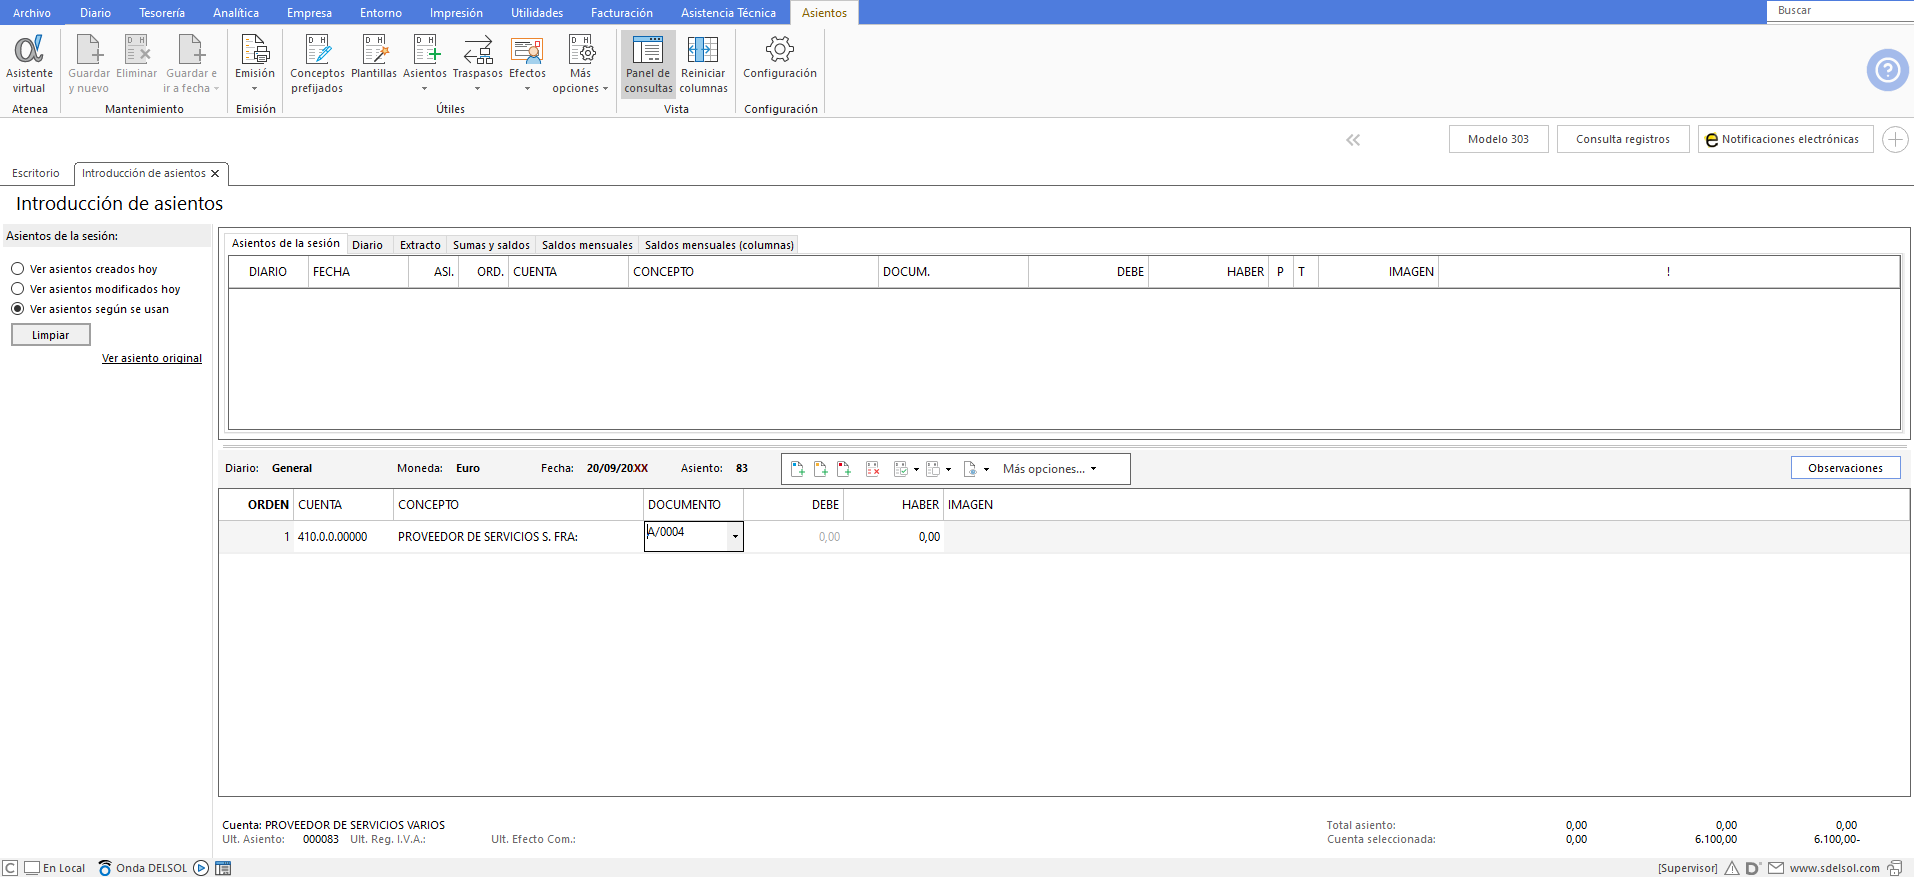
Task: Close Introducción de asientos tab
Action: click(215, 174)
